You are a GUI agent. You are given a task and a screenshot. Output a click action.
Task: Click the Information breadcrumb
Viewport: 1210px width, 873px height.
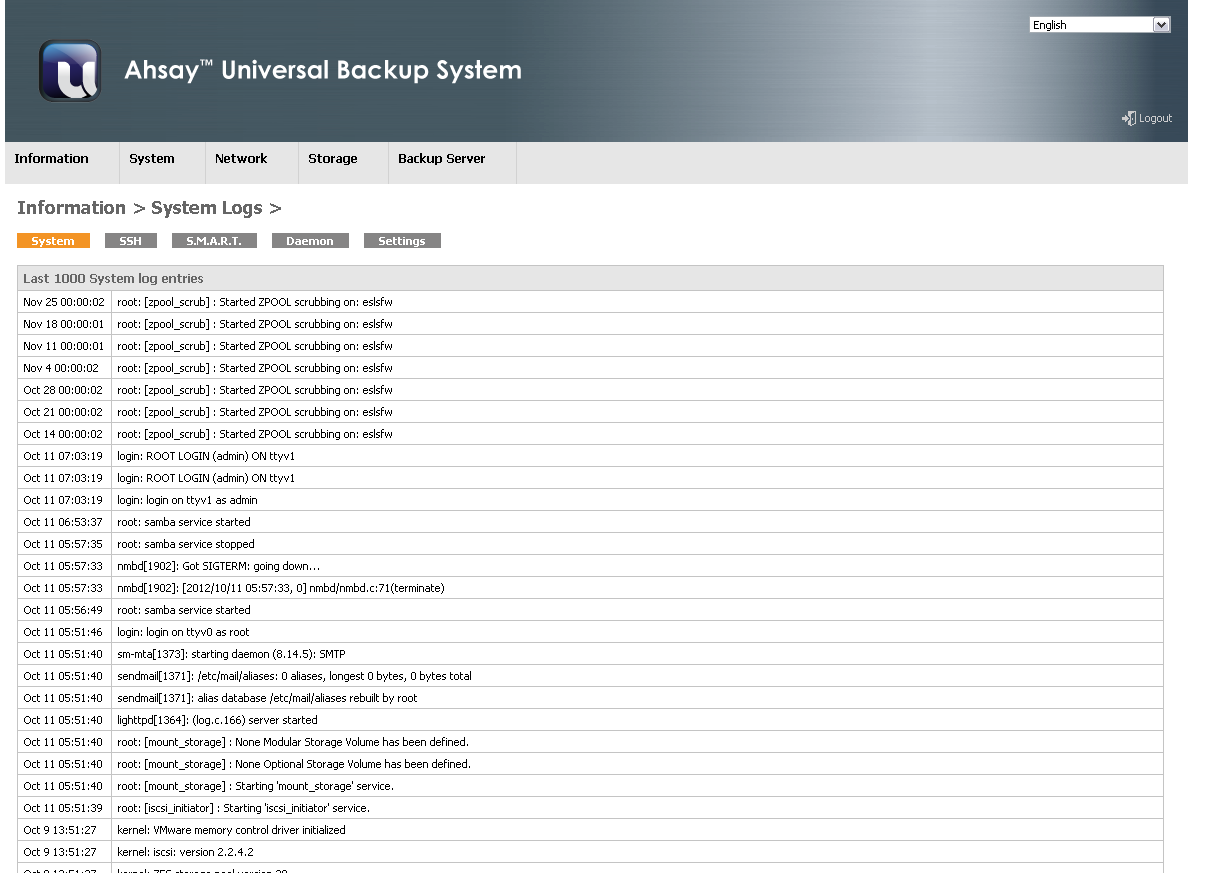click(x=71, y=208)
